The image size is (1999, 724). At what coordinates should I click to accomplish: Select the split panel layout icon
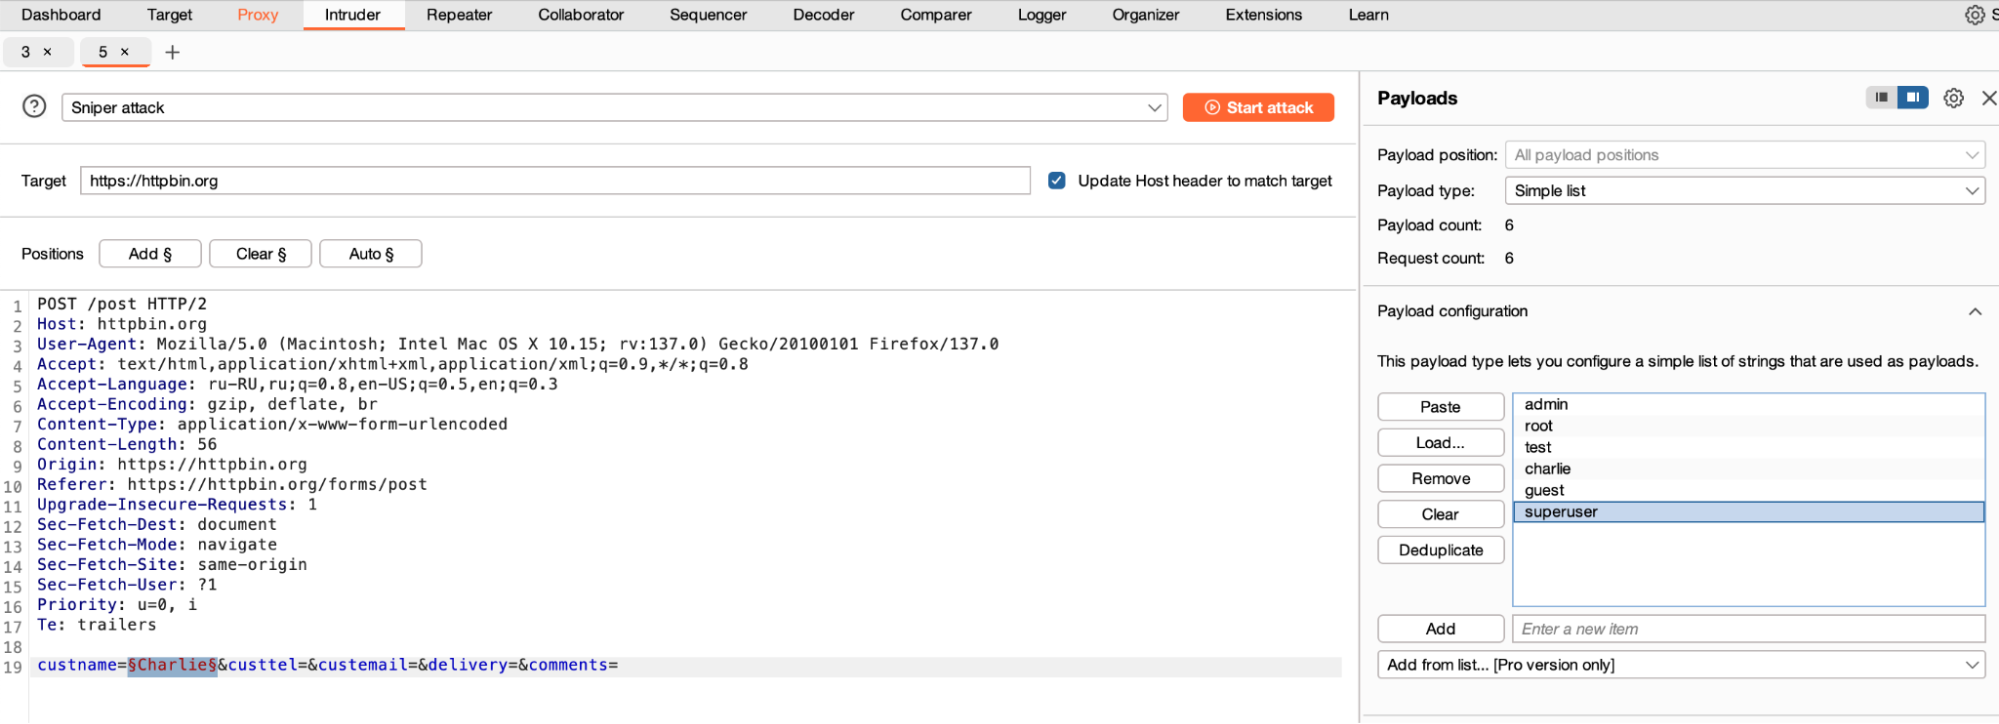1912,97
